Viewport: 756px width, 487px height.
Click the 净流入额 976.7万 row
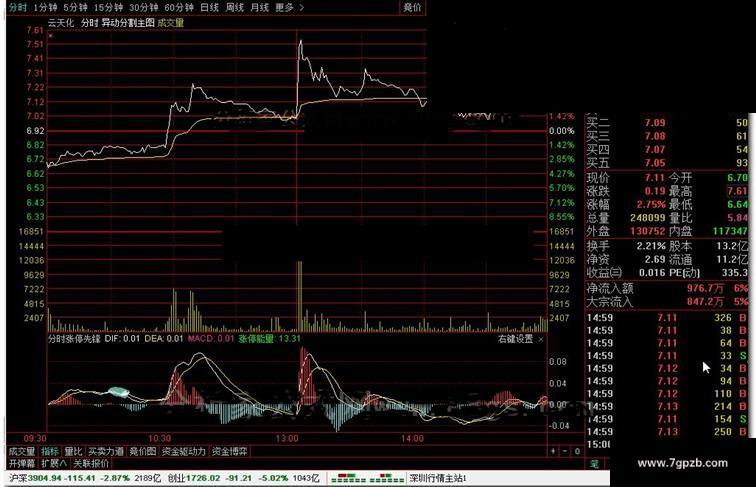point(667,288)
